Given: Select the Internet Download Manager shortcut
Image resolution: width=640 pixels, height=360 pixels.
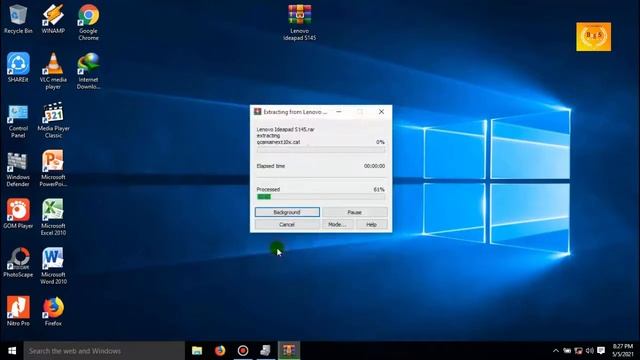Looking at the screenshot, I should (x=88, y=71).
